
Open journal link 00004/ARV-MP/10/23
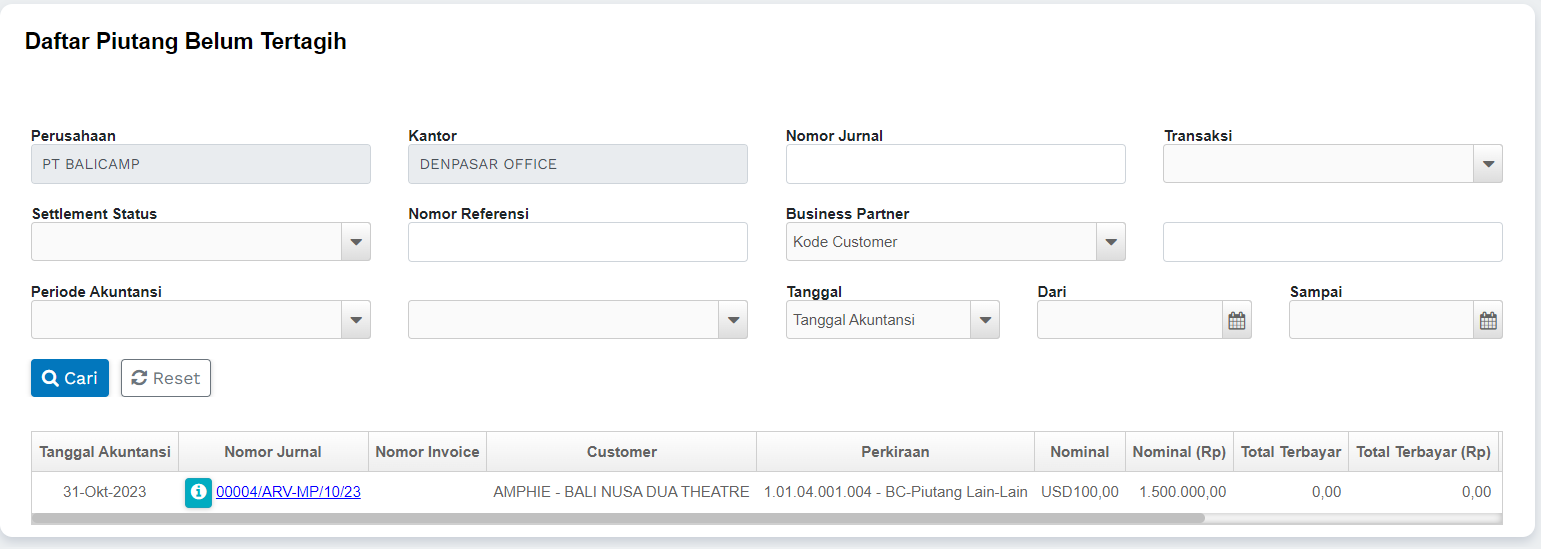pos(288,492)
